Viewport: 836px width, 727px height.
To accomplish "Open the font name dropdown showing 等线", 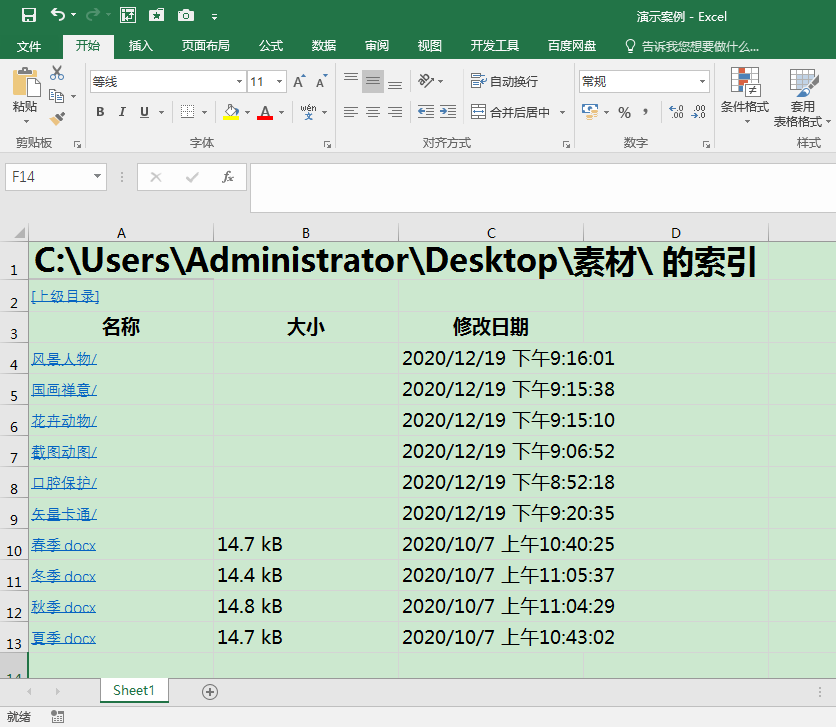I will tap(239, 82).
